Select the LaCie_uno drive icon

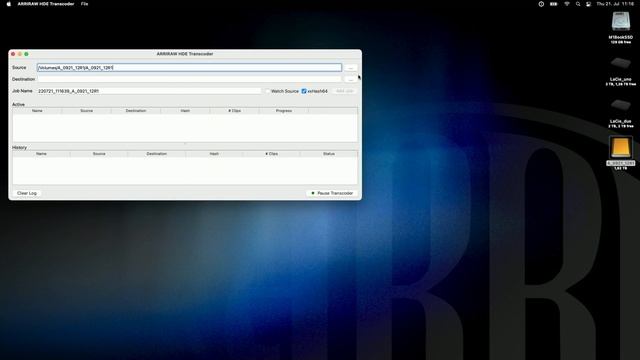pos(620,63)
